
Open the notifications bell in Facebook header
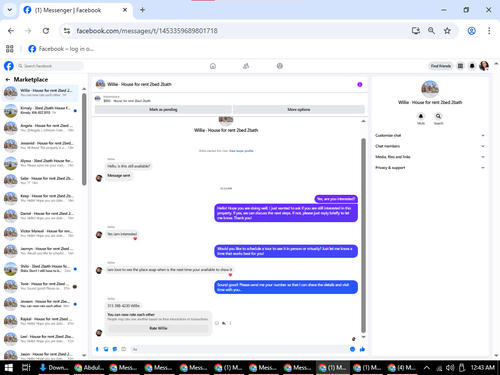pos(472,66)
